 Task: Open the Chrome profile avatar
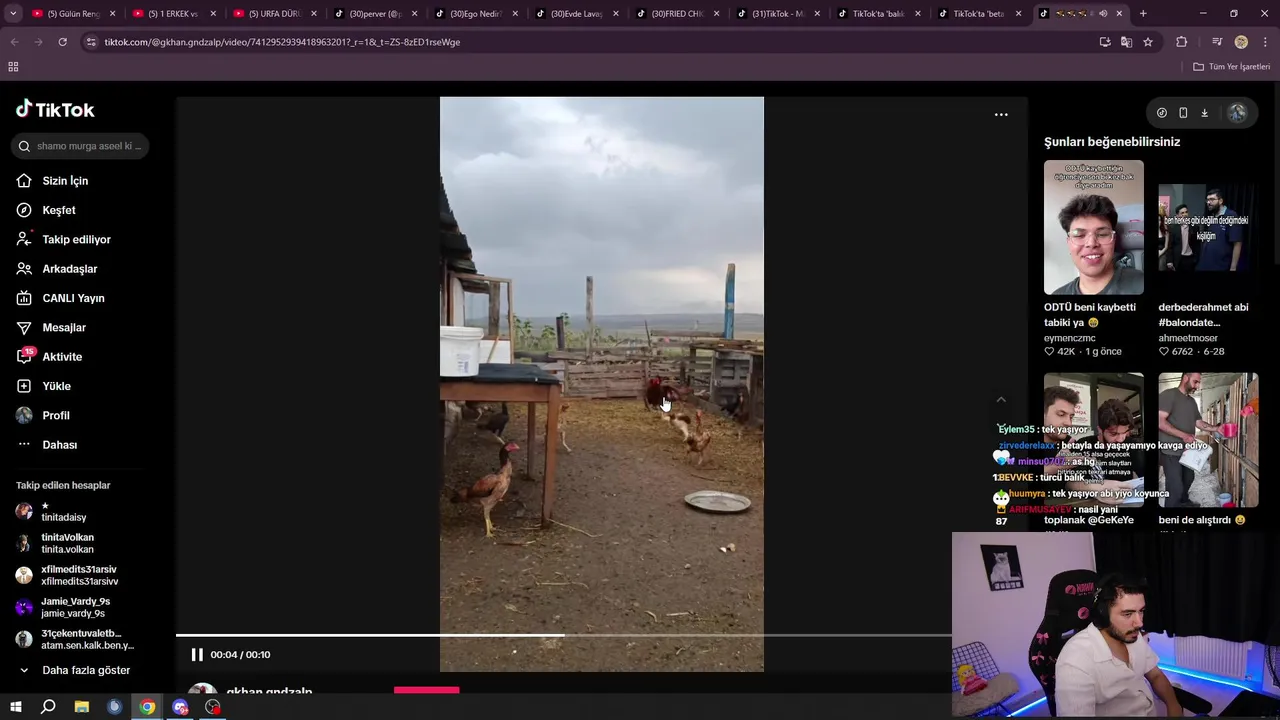pyautogui.click(x=1241, y=42)
